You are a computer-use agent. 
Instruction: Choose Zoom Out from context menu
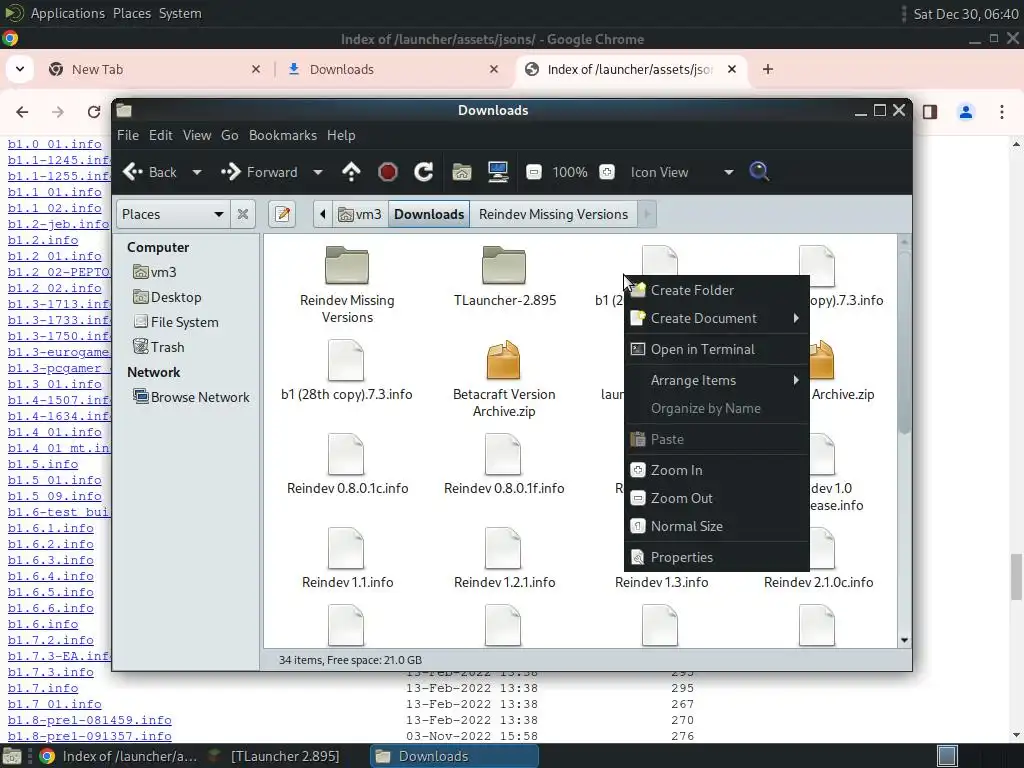pyautogui.click(x=716, y=498)
